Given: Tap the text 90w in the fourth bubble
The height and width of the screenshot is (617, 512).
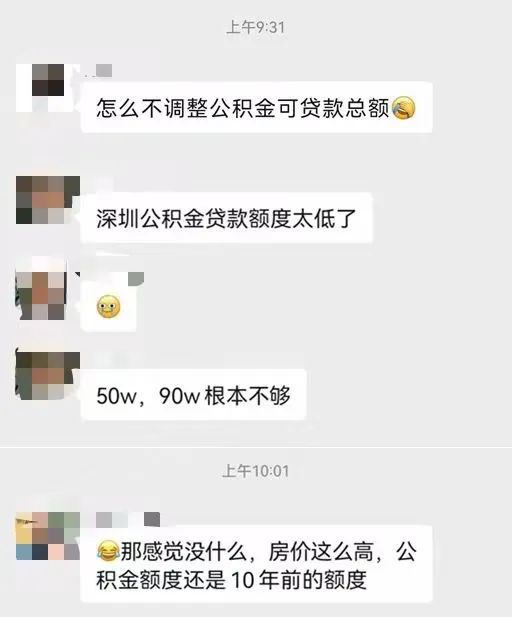Looking at the screenshot, I should pos(180,395).
